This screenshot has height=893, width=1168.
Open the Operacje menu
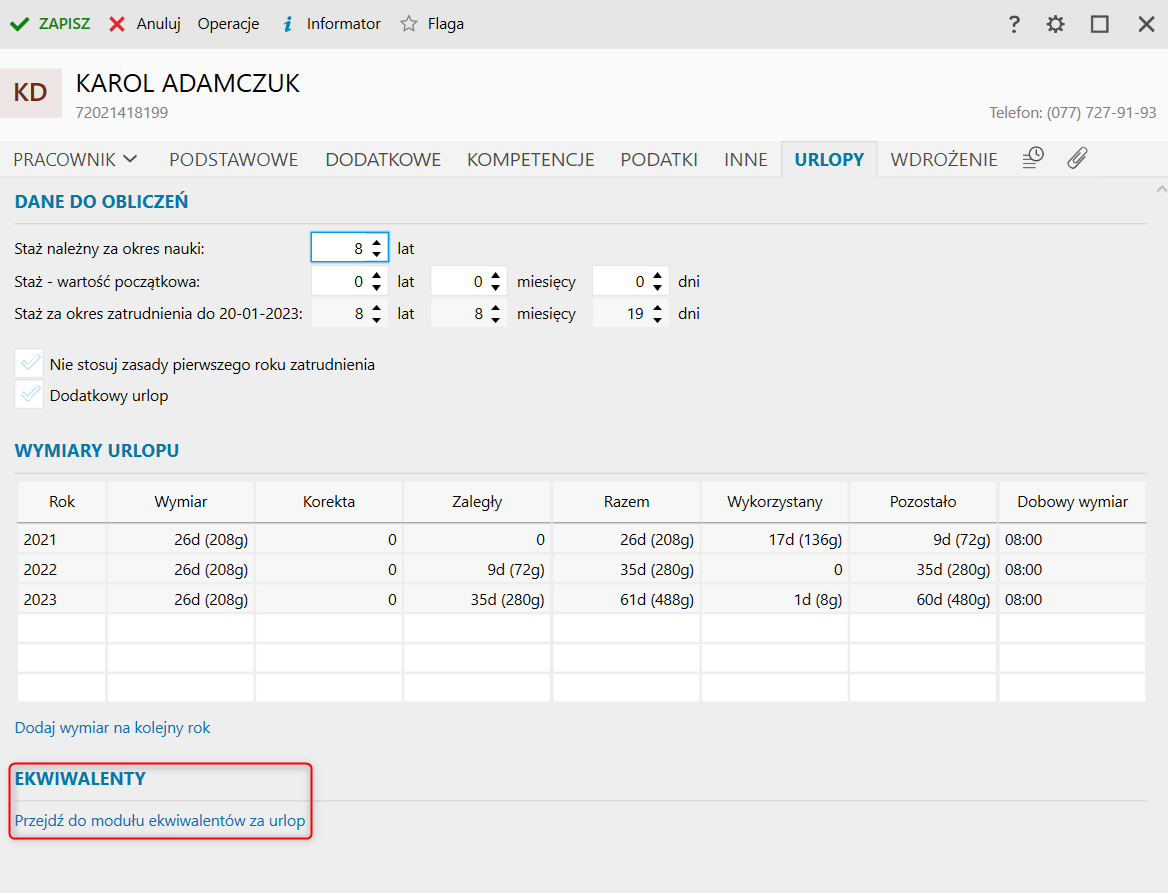228,24
